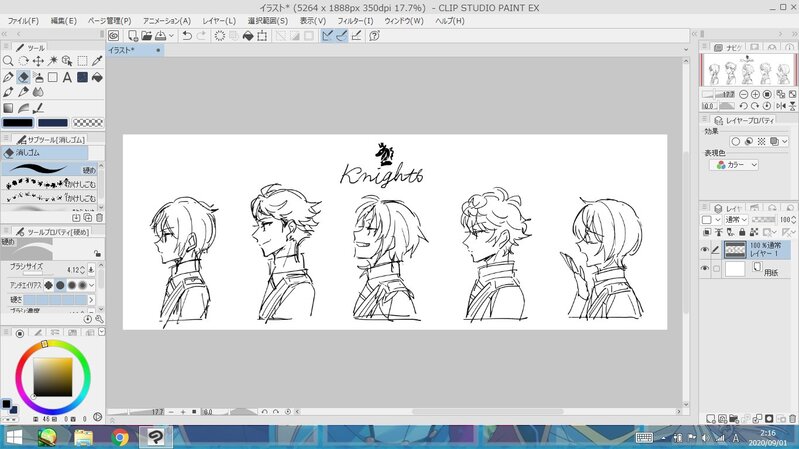Open ファイル(F) menu
Viewport: 799px width, 449px height.
pyautogui.click(x=23, y=21)
